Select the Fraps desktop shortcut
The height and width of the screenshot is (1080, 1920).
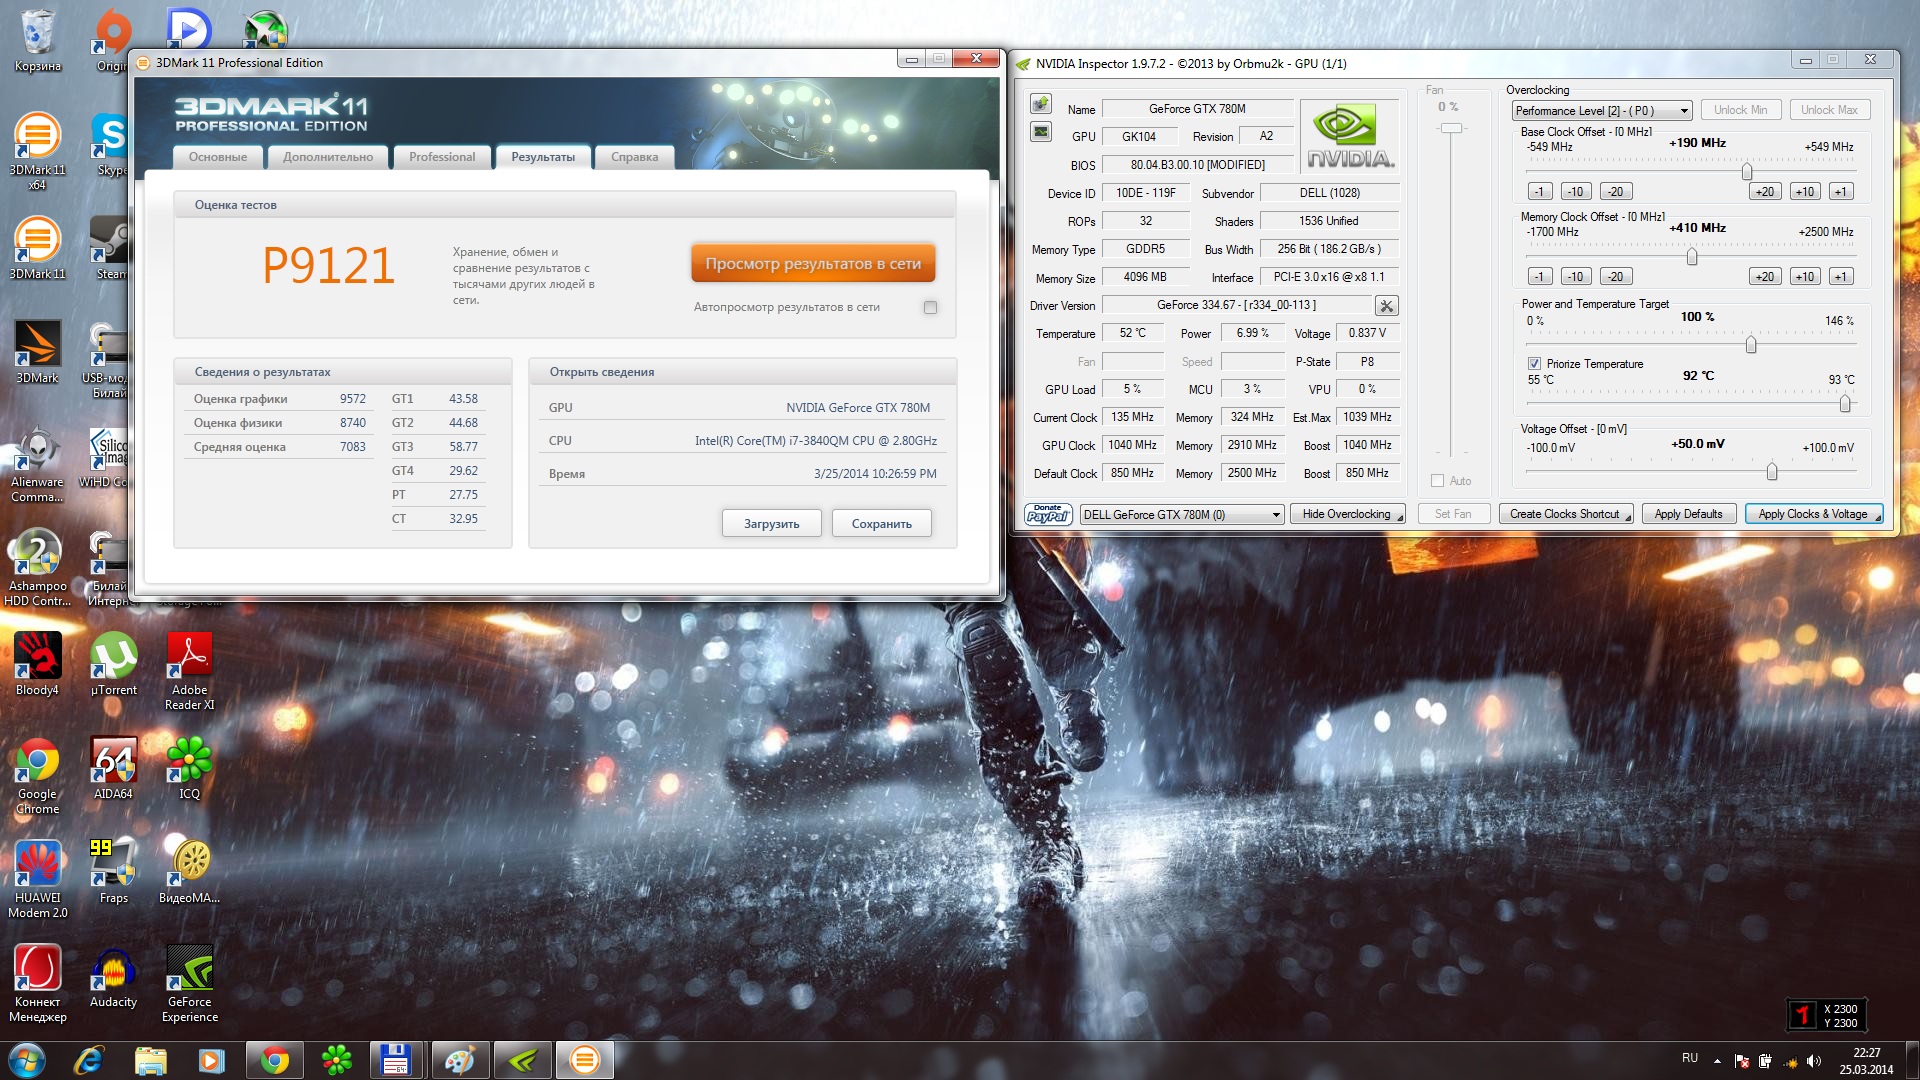[114, 872]
